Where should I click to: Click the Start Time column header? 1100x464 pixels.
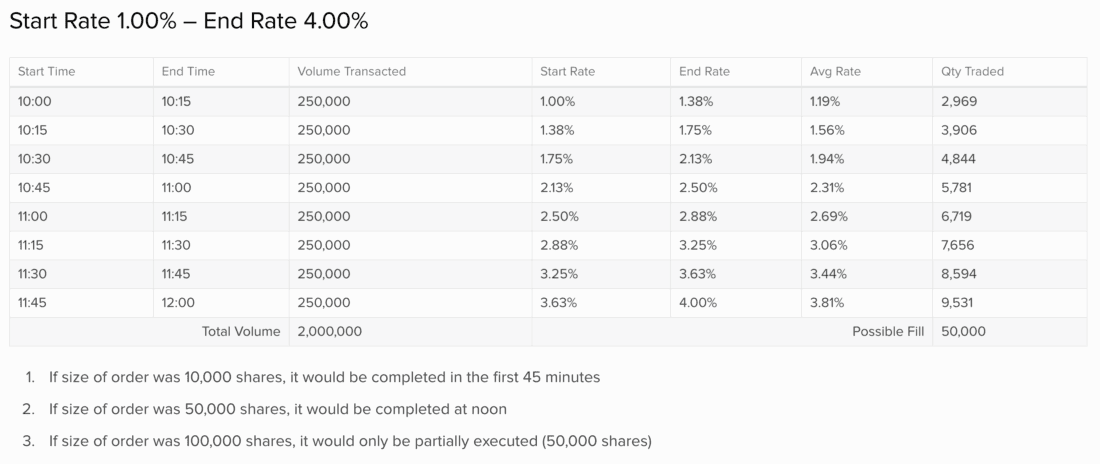46,72
